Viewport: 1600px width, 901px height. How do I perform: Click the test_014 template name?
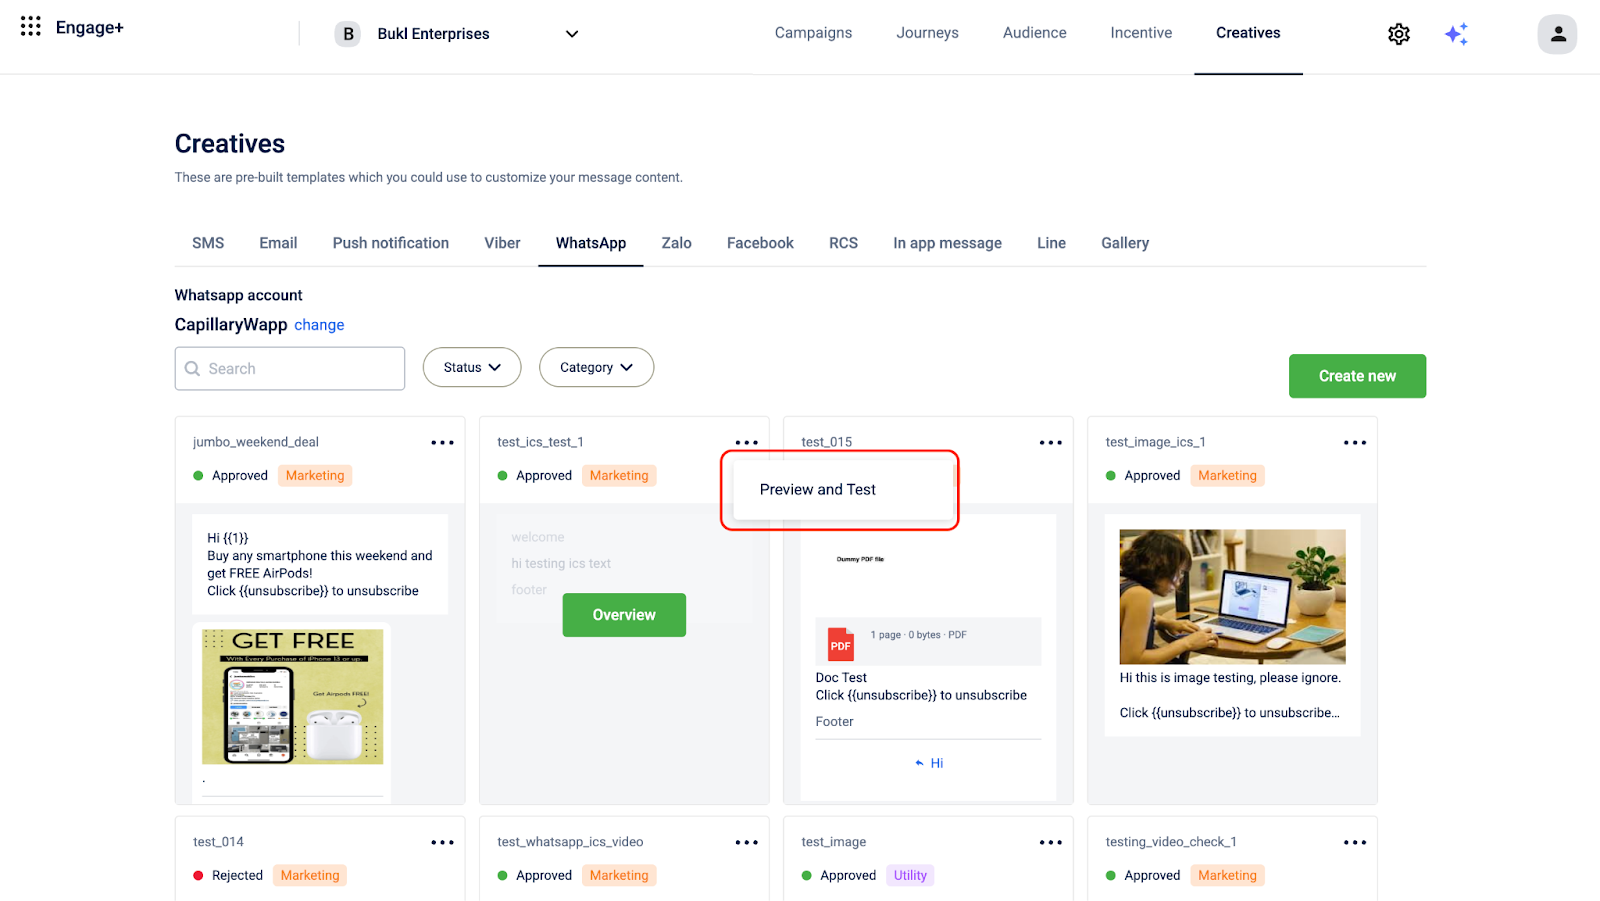click(218, 842)
